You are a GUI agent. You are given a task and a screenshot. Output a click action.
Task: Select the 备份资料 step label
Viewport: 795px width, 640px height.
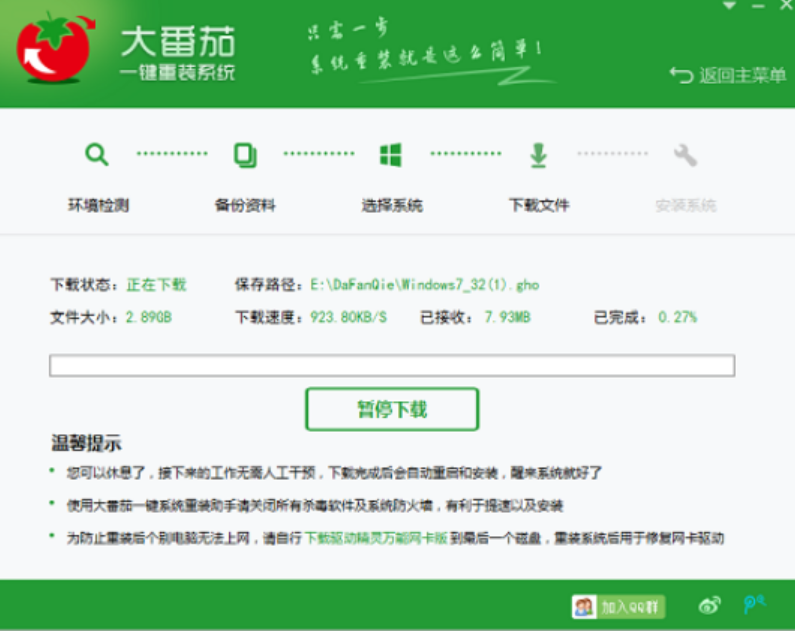(x=245, y=205)
